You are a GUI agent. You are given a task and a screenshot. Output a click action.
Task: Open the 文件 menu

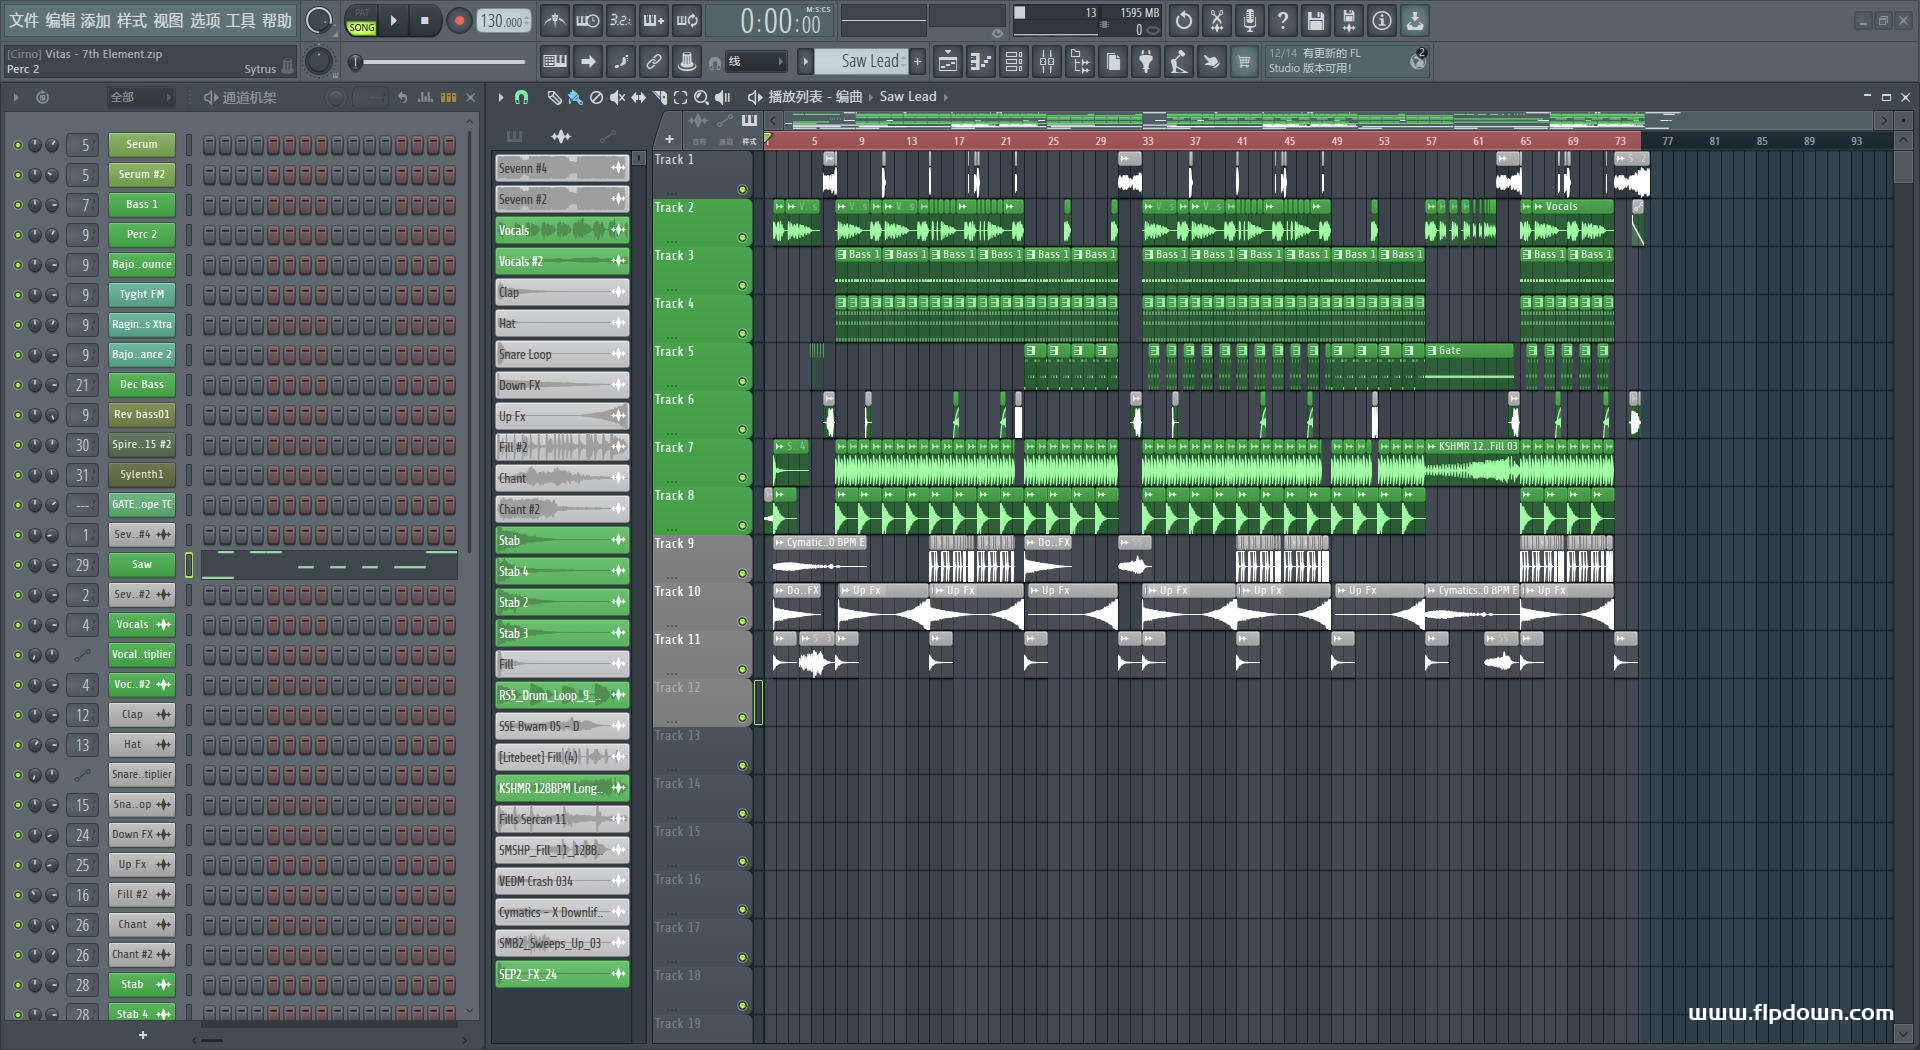[23, 20]
